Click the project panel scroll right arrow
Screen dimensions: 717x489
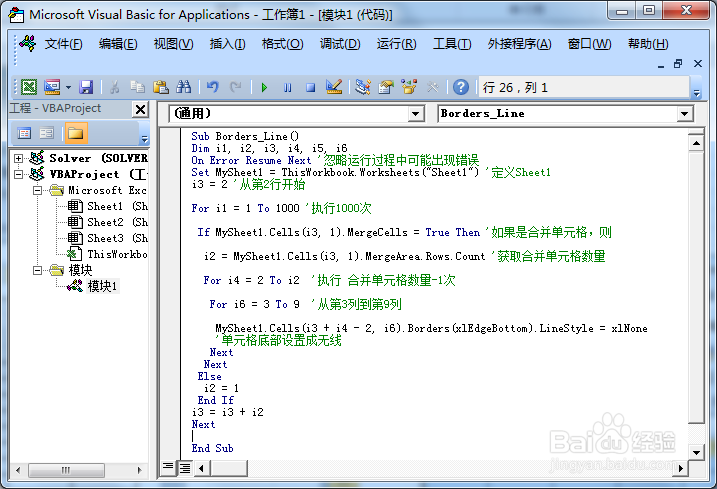pyautogui.click(x=139, y=470)
